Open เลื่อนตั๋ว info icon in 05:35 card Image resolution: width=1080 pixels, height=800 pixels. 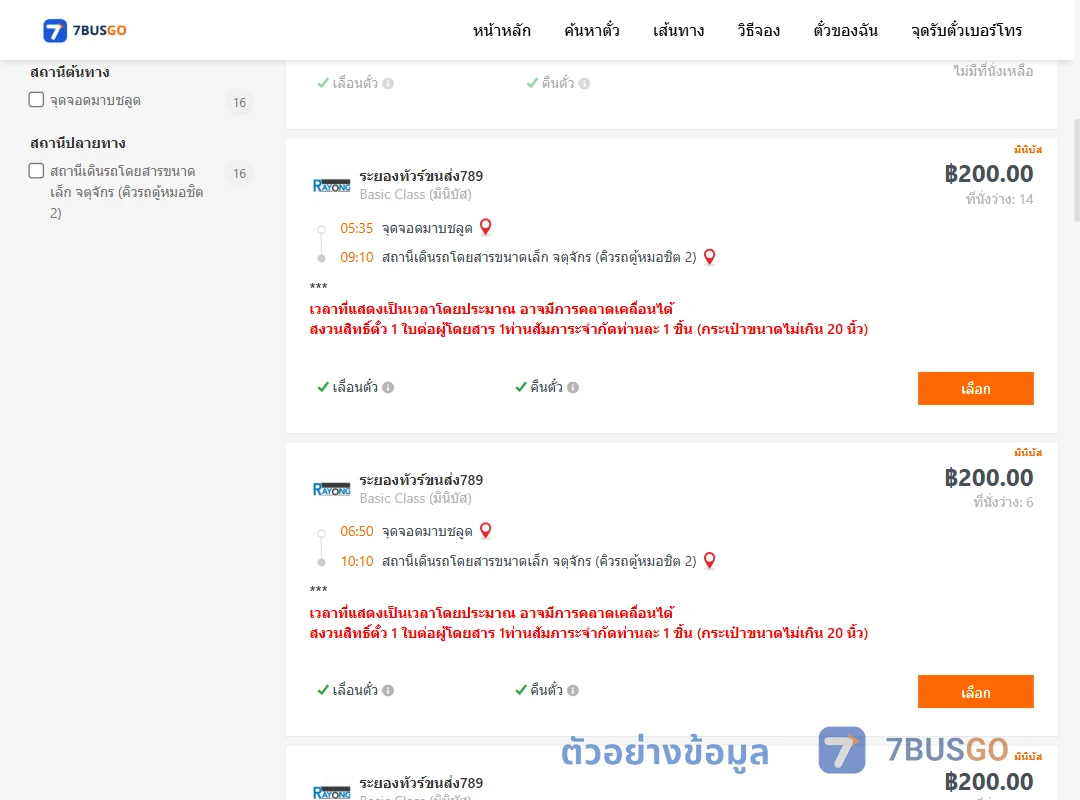[x=388, y=387]
